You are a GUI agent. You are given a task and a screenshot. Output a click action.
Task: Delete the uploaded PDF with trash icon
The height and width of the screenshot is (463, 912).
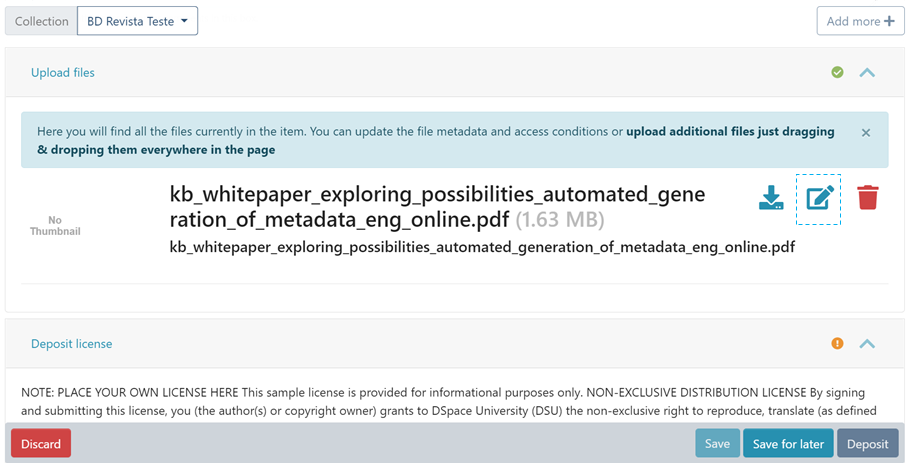[x=867, y=198]
